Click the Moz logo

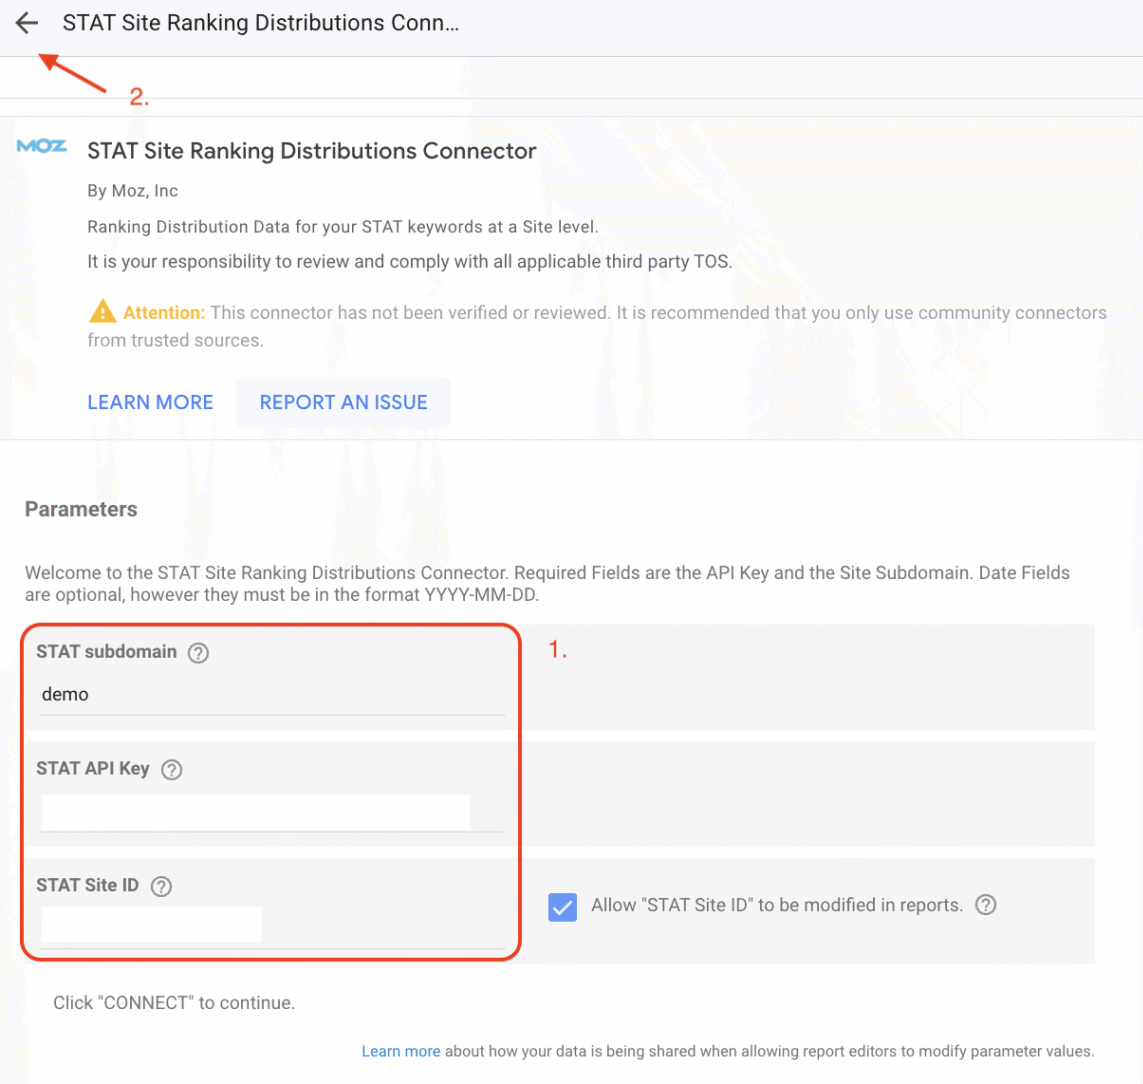pos(42,147)
